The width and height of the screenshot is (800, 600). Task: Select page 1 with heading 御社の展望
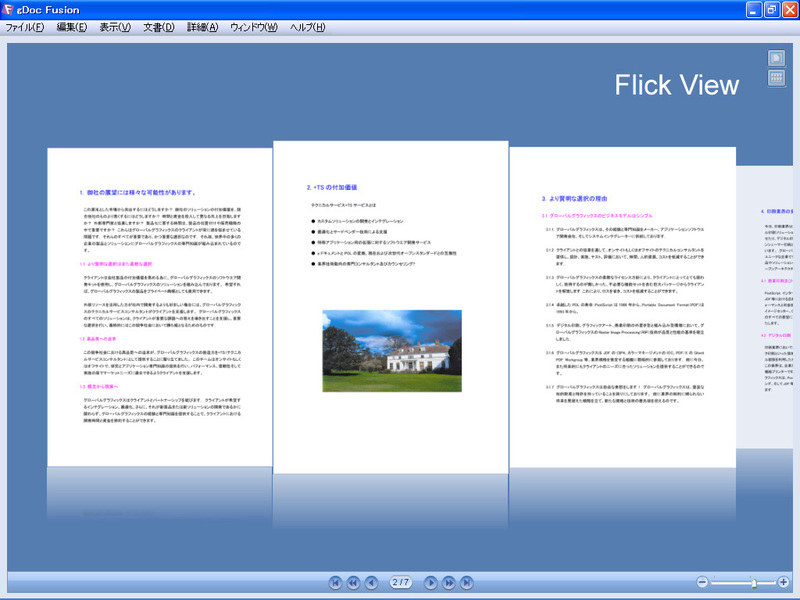(160, 307)
